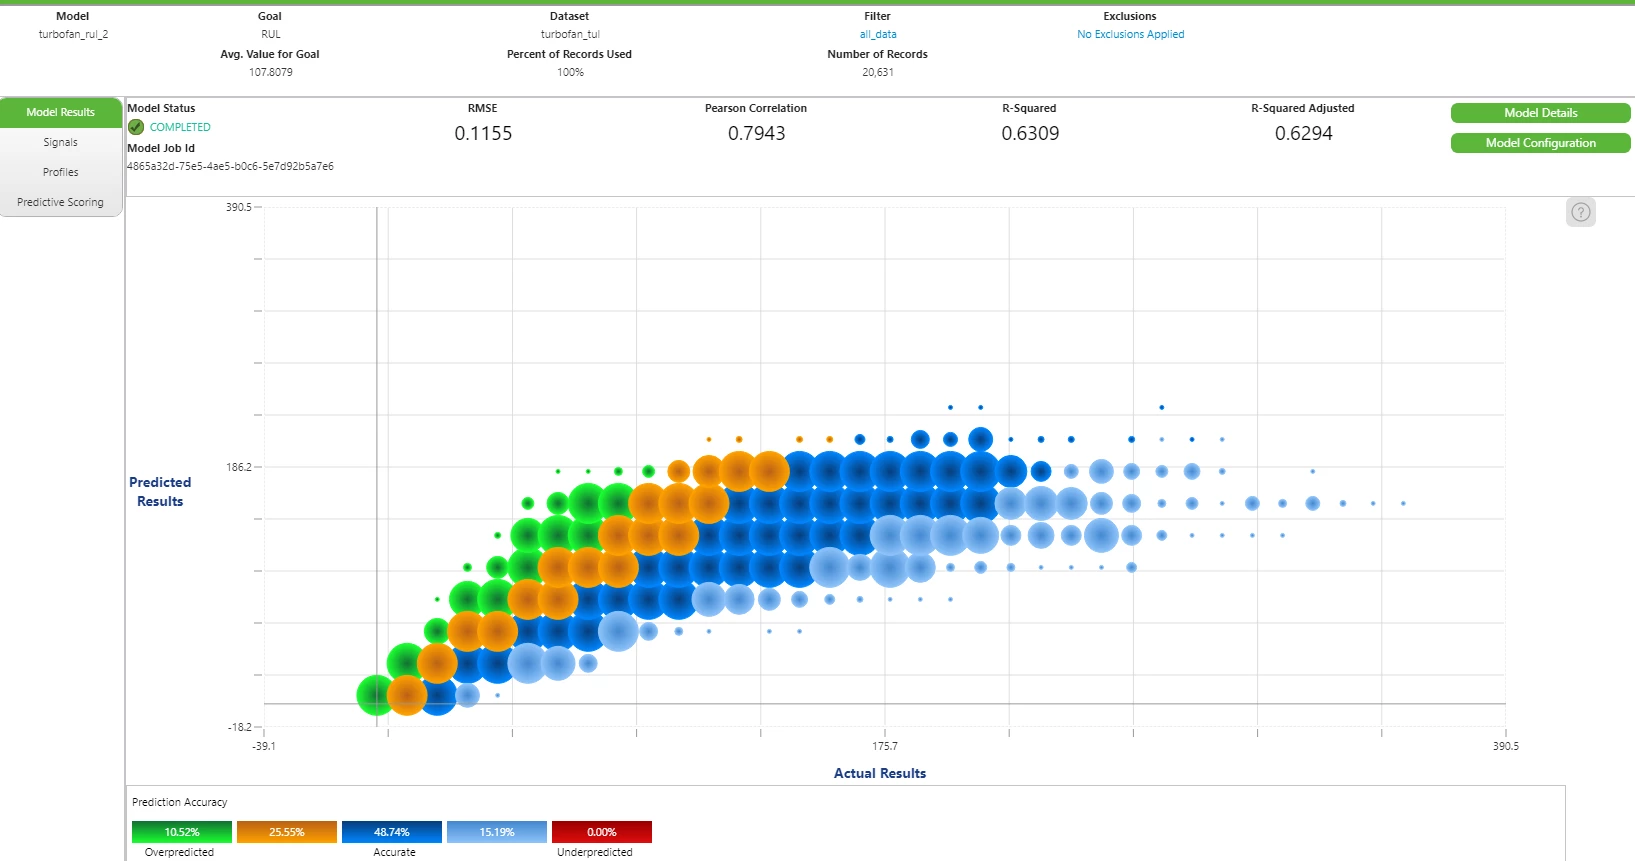Screen dimensions: 1635x861
Task: Open the Model Details button
Action: [1540, 113]
